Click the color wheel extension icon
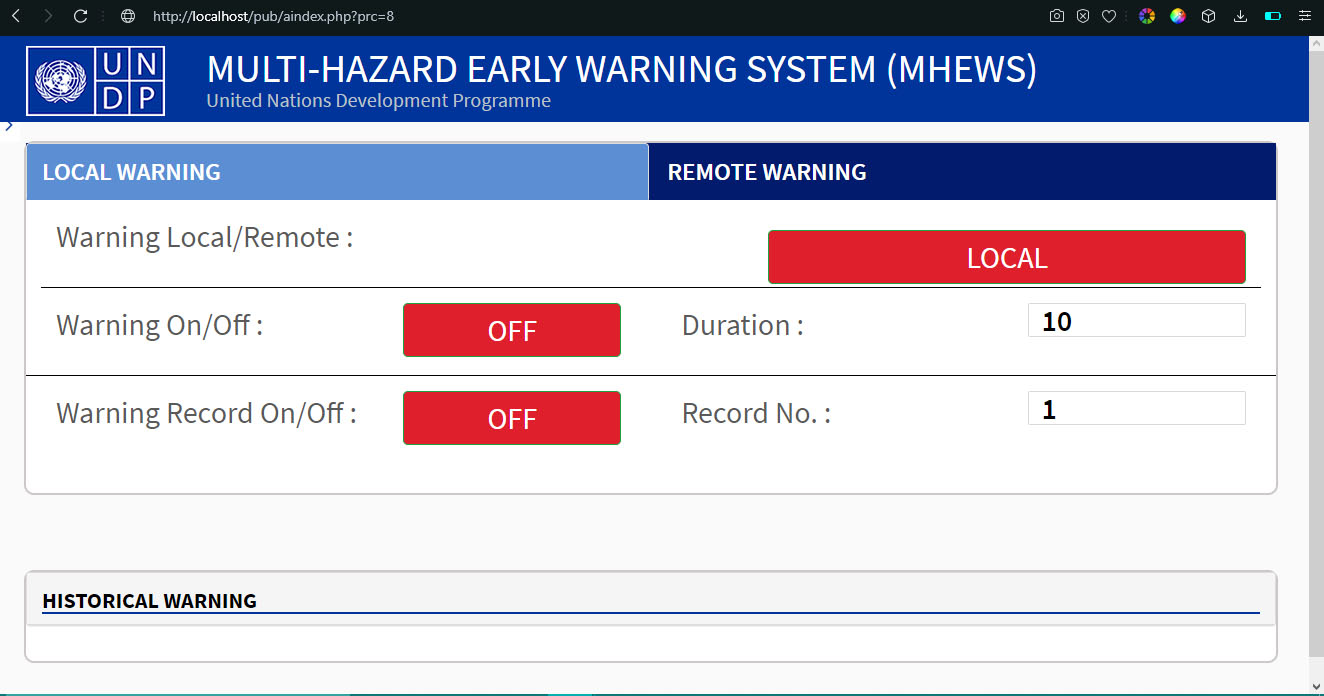The width and height of the screenshot is (1324, 696). click(x=1147, y=16)
